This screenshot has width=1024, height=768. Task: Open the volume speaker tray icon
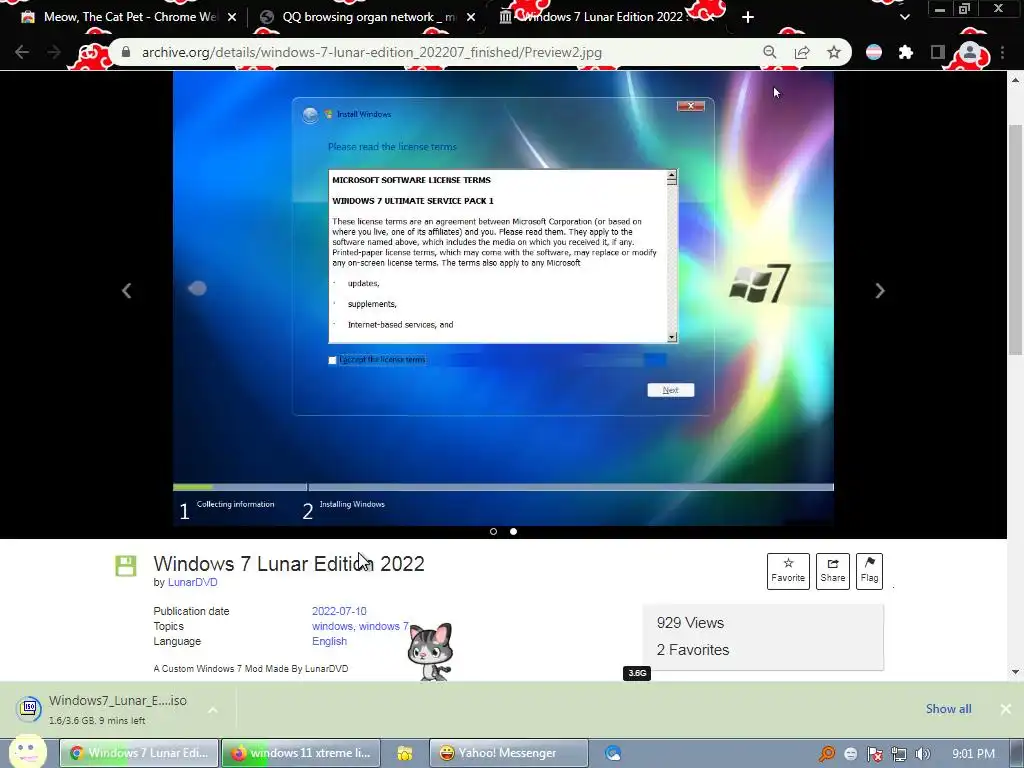pos(922,754)
